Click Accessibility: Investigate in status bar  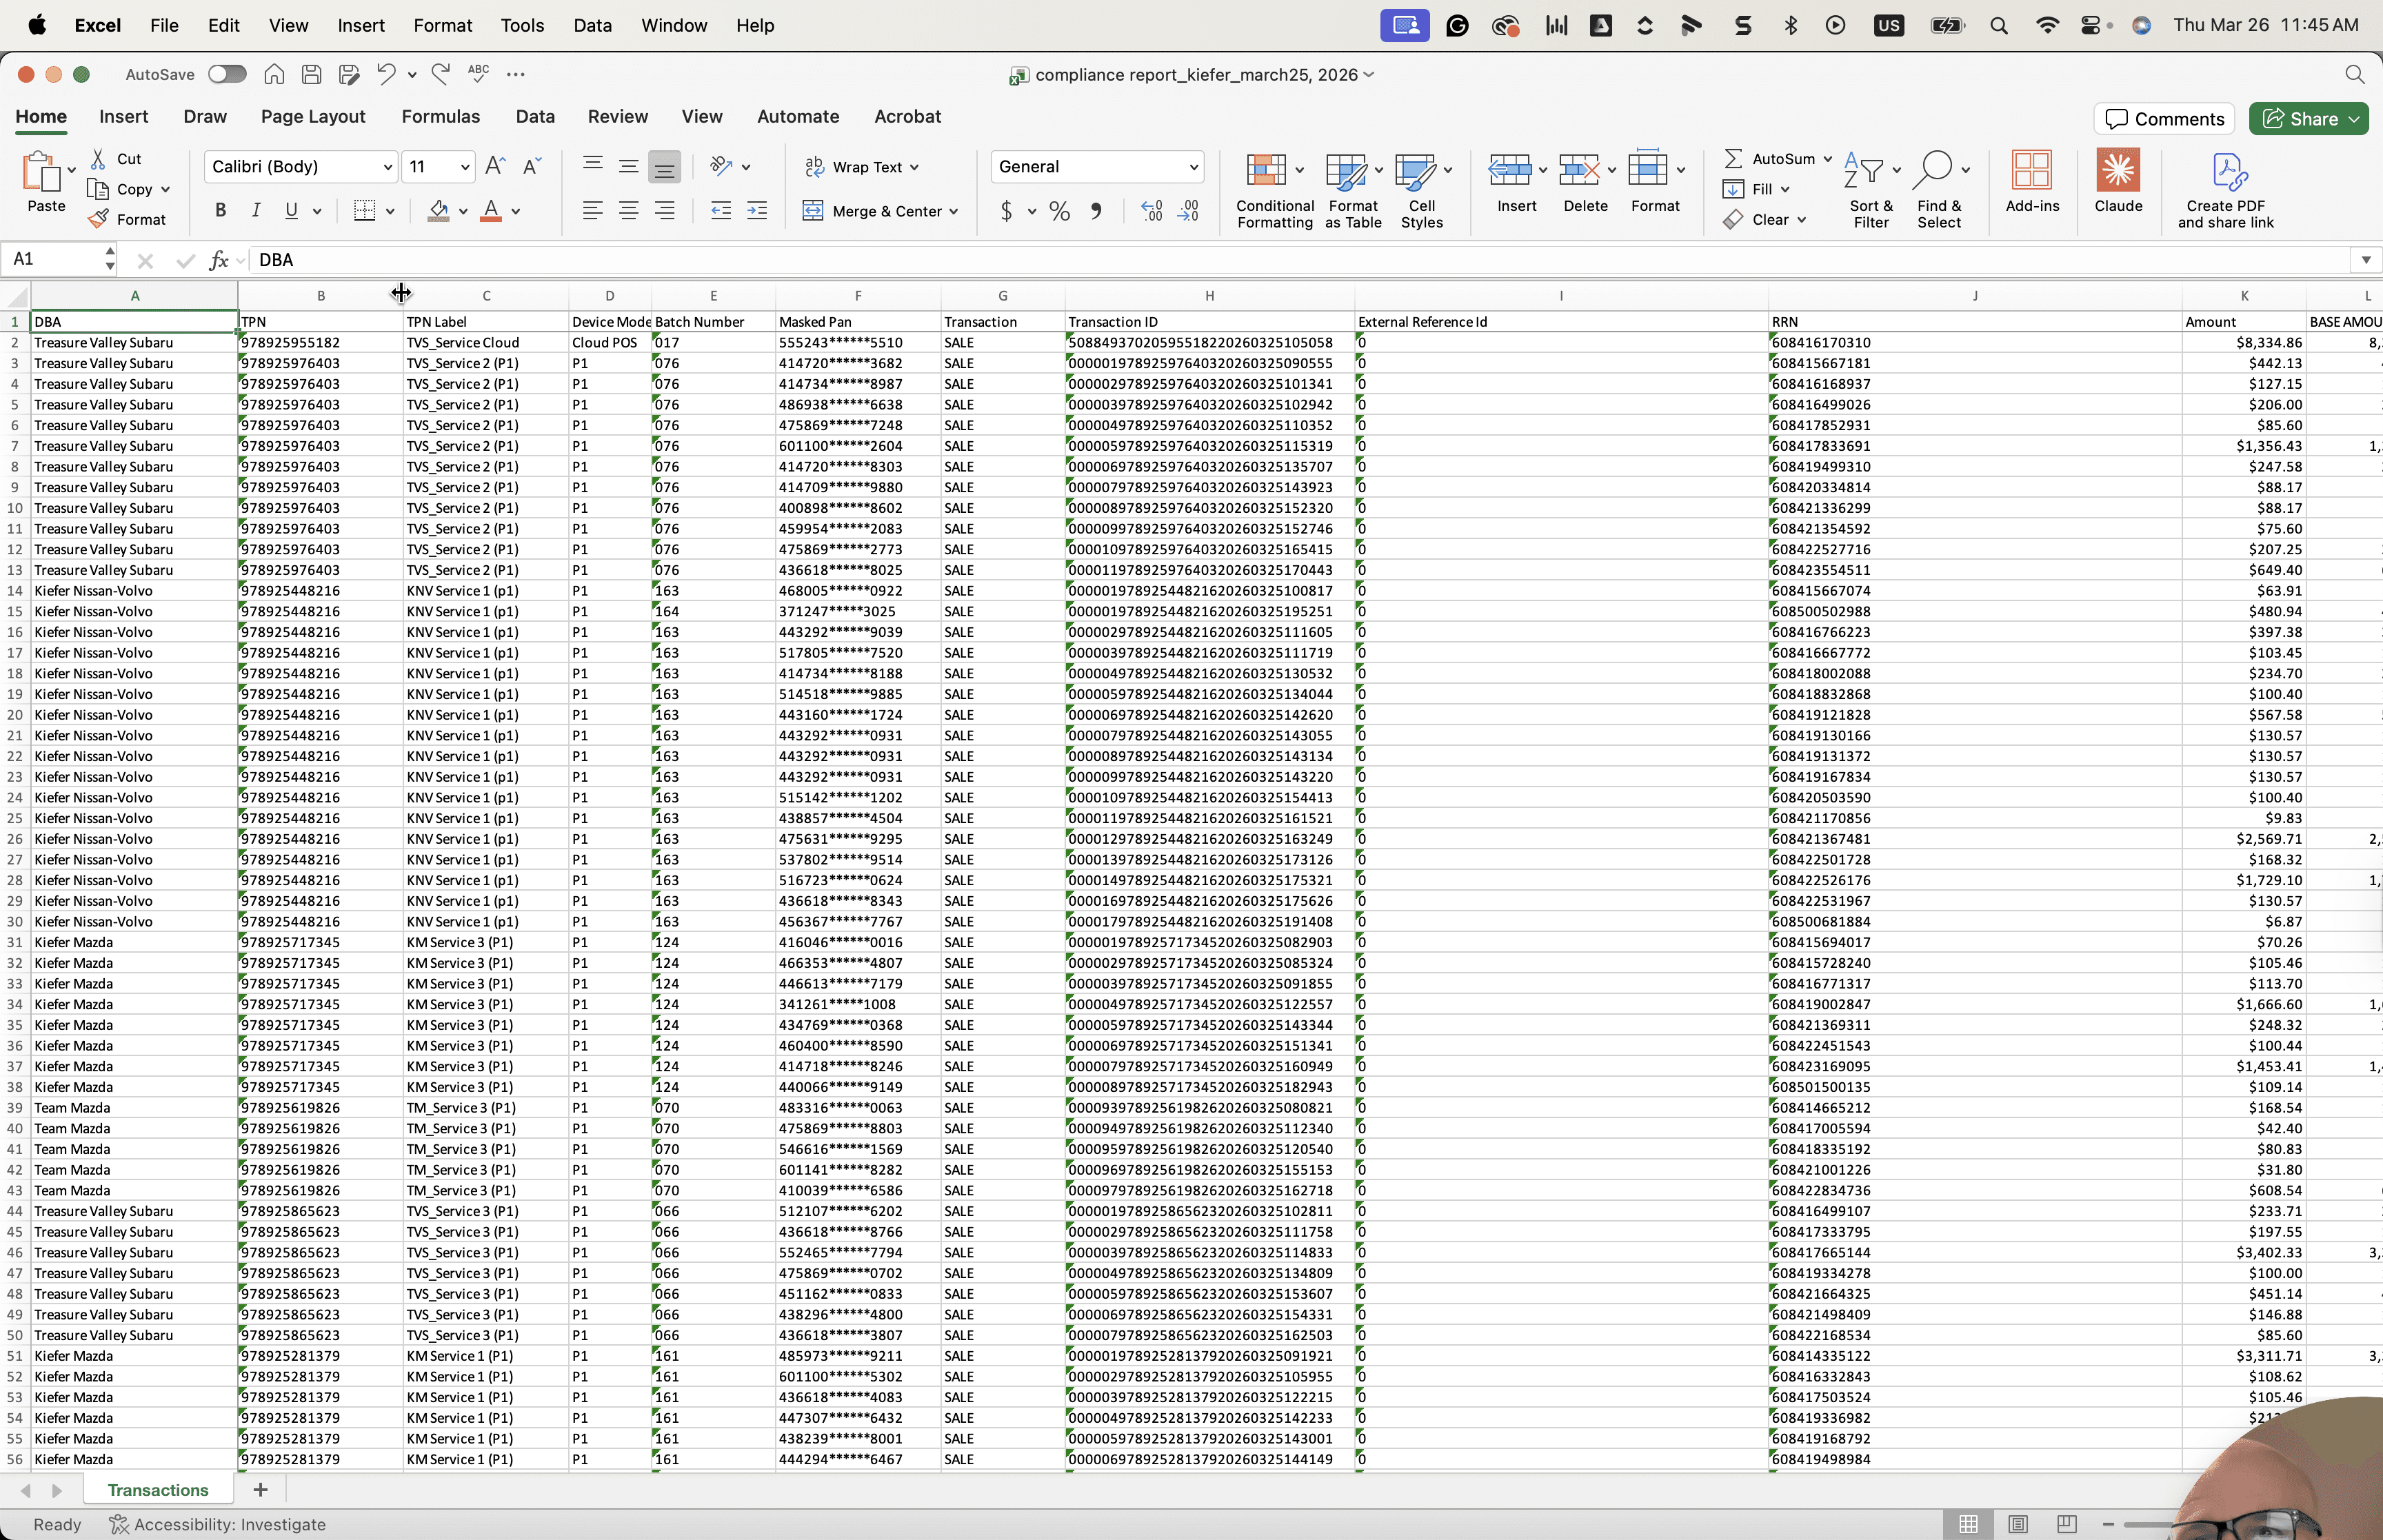(x=217, y=1524)
